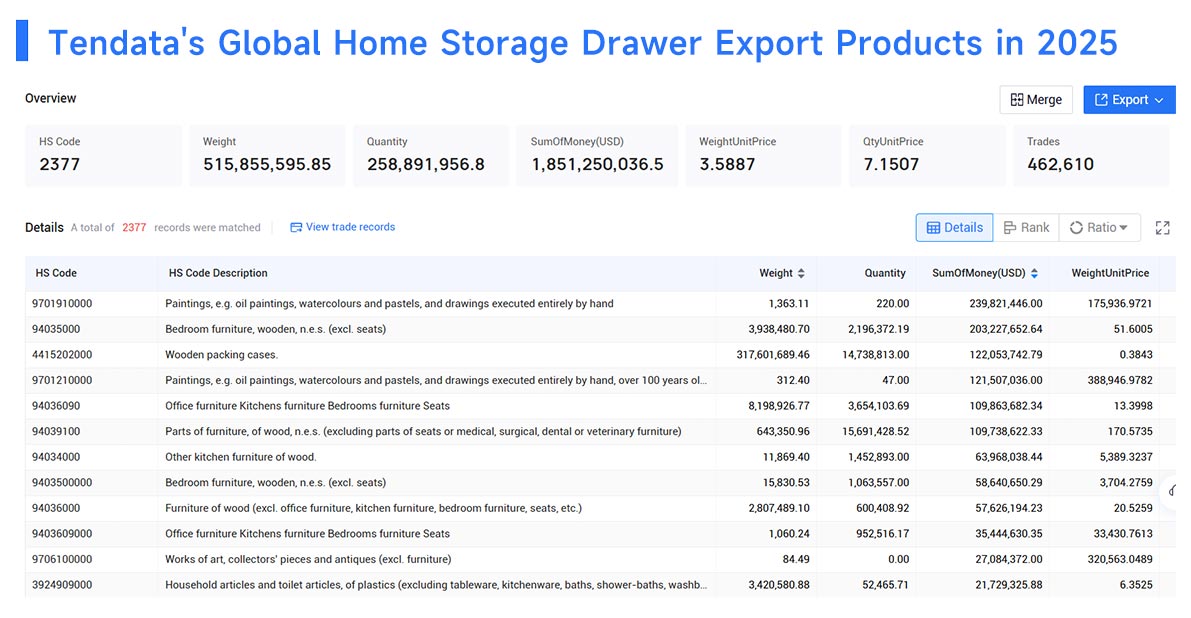Viewport: 1191px width, 618px height.
Task: Click the red 2377 matched records count
Action: 134,228
